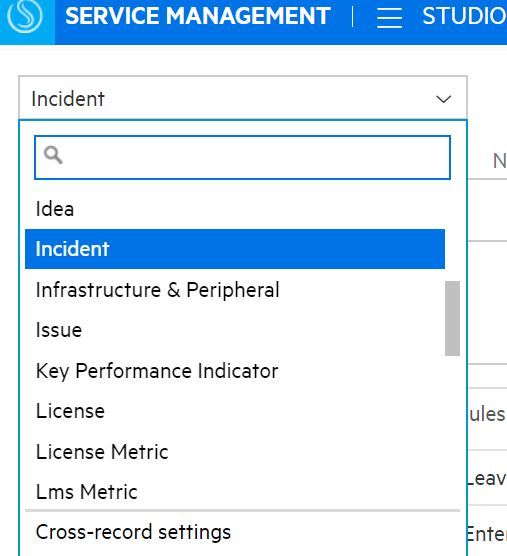
Task: Open the hamburger navigation menu
Action: coord(389,18)
